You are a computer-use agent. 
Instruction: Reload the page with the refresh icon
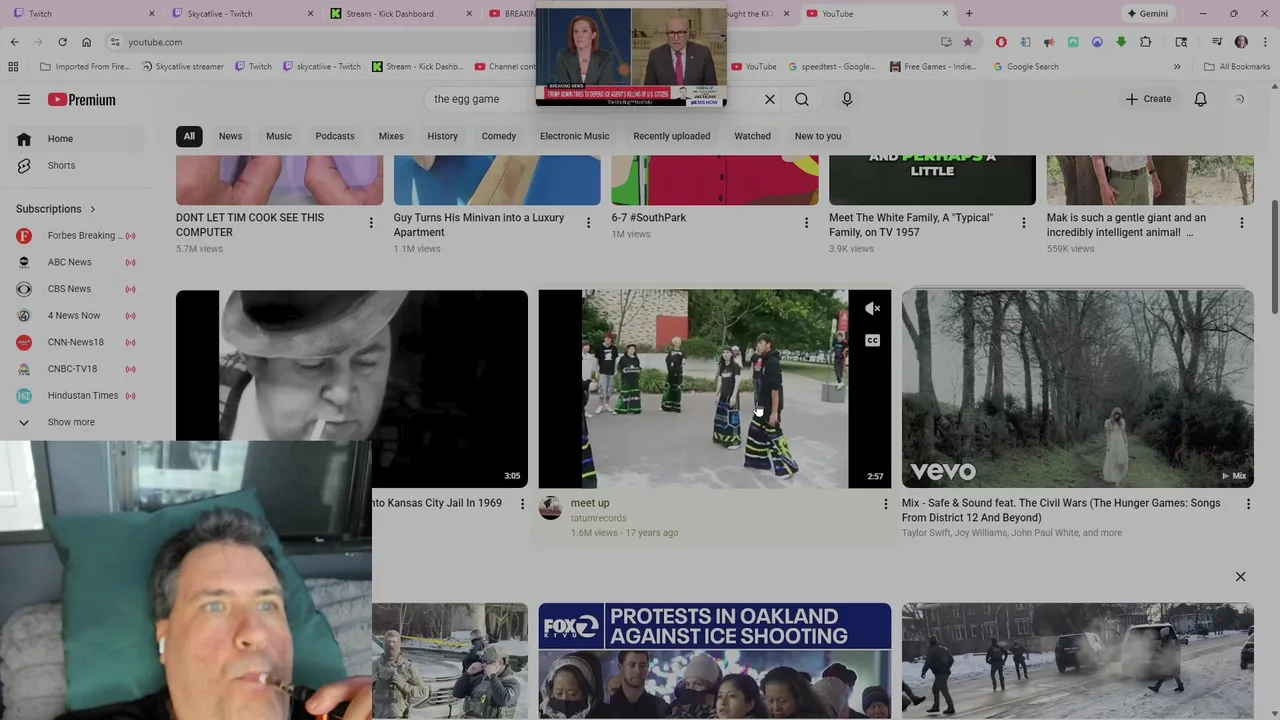[62, 42]
